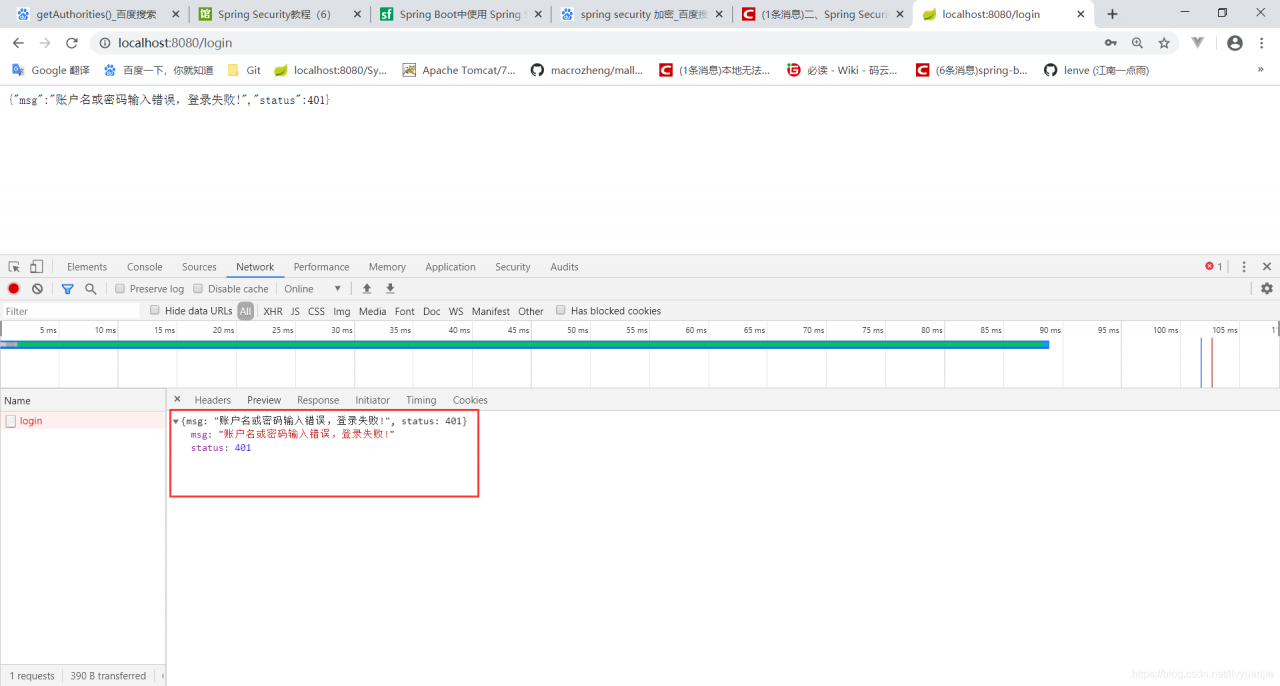The height and width of the screenshot is (686, 1280).
Task: Stop recording network log red button
Action: click(14, 289)
